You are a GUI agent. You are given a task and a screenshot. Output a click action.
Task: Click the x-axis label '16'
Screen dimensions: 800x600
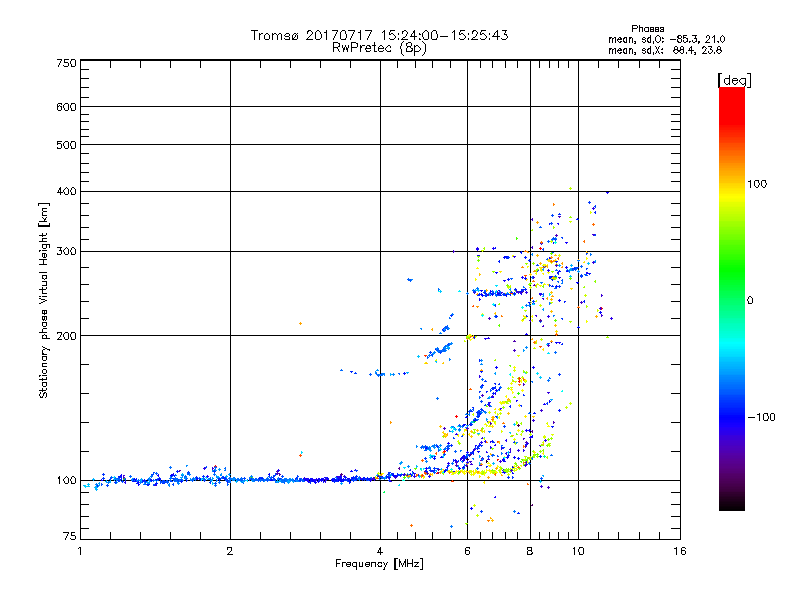point(680,551)
